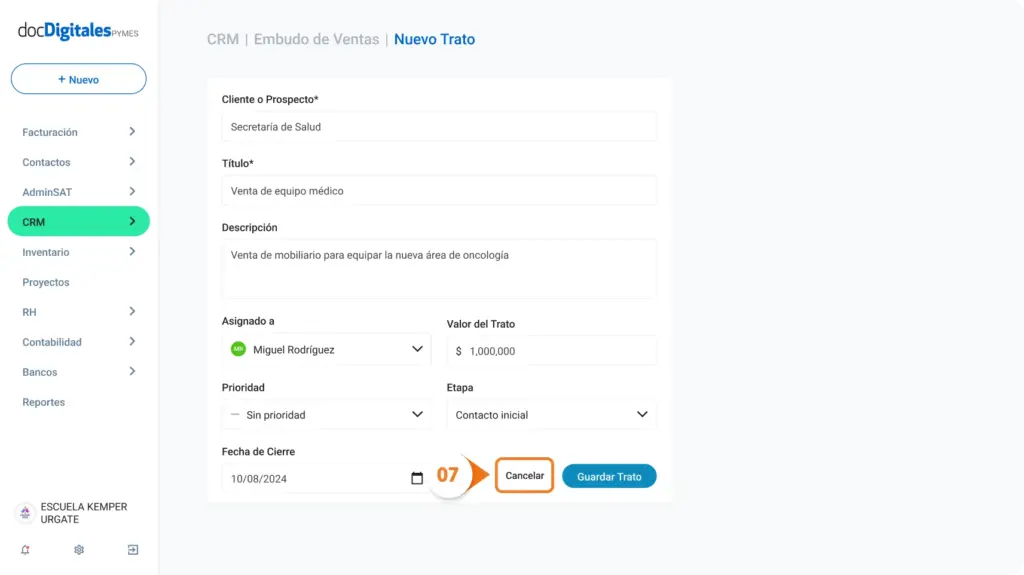Select Proyectos in the sidebar

[x=46, y=282]
